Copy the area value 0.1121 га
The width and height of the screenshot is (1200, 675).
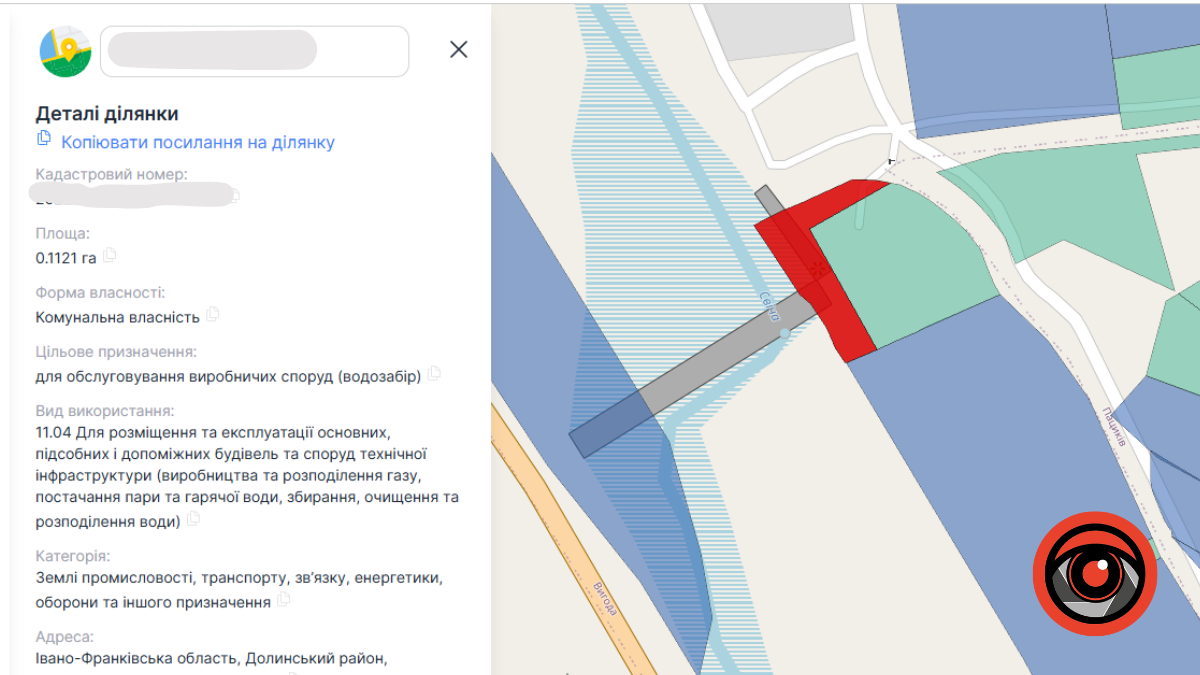[110, 256]
